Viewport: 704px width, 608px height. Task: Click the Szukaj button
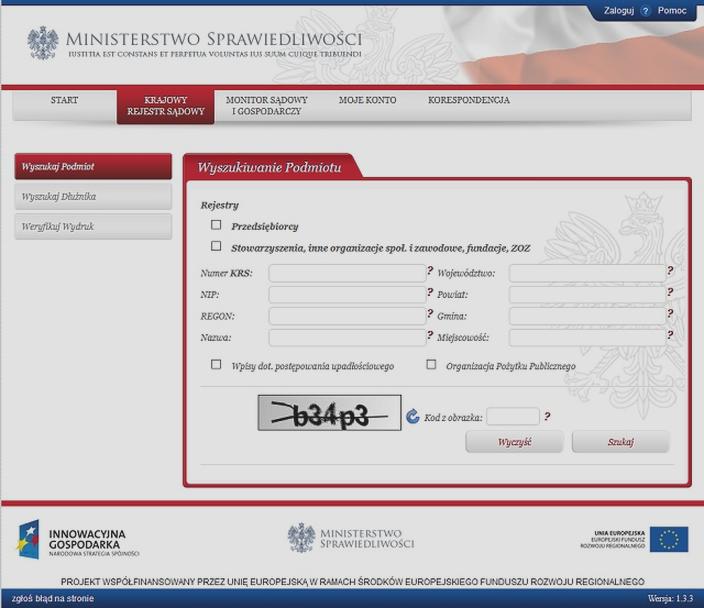620,442
